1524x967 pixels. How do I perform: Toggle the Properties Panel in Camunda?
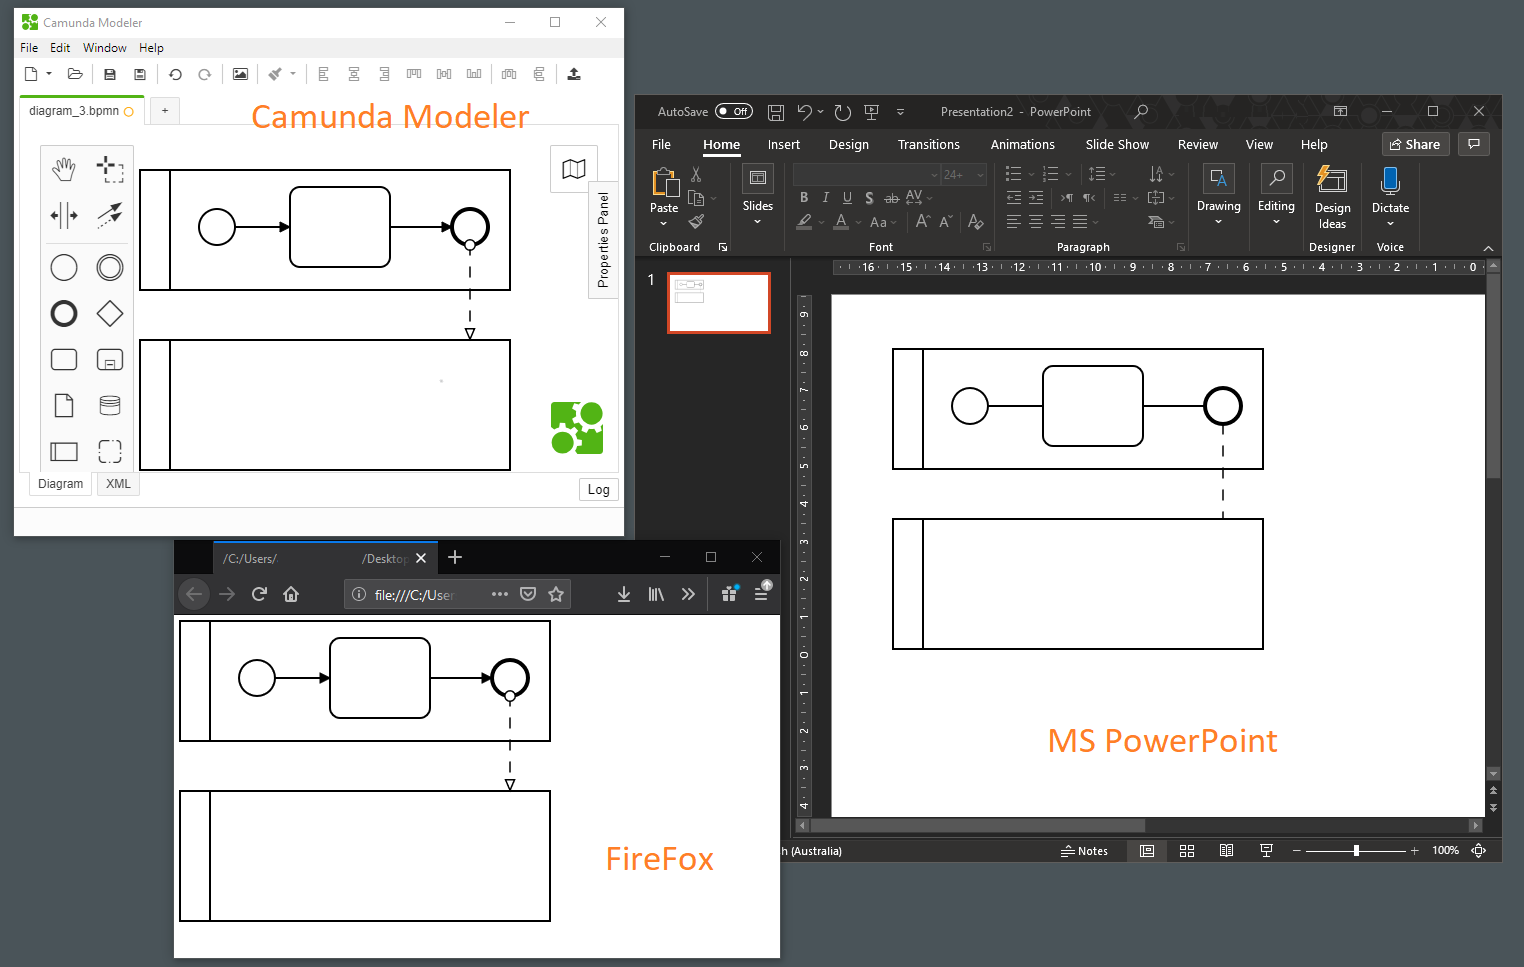[x=603, y=240]
